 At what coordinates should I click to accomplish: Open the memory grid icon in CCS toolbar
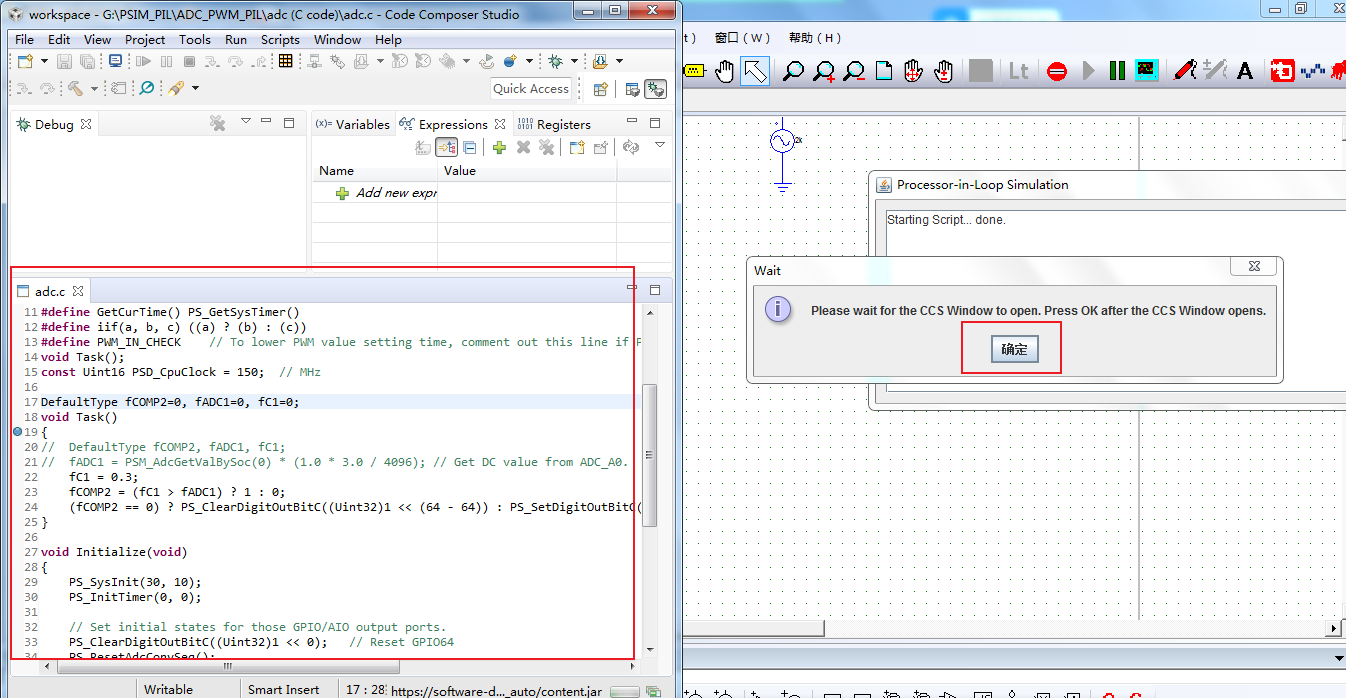tap(286, 62)
